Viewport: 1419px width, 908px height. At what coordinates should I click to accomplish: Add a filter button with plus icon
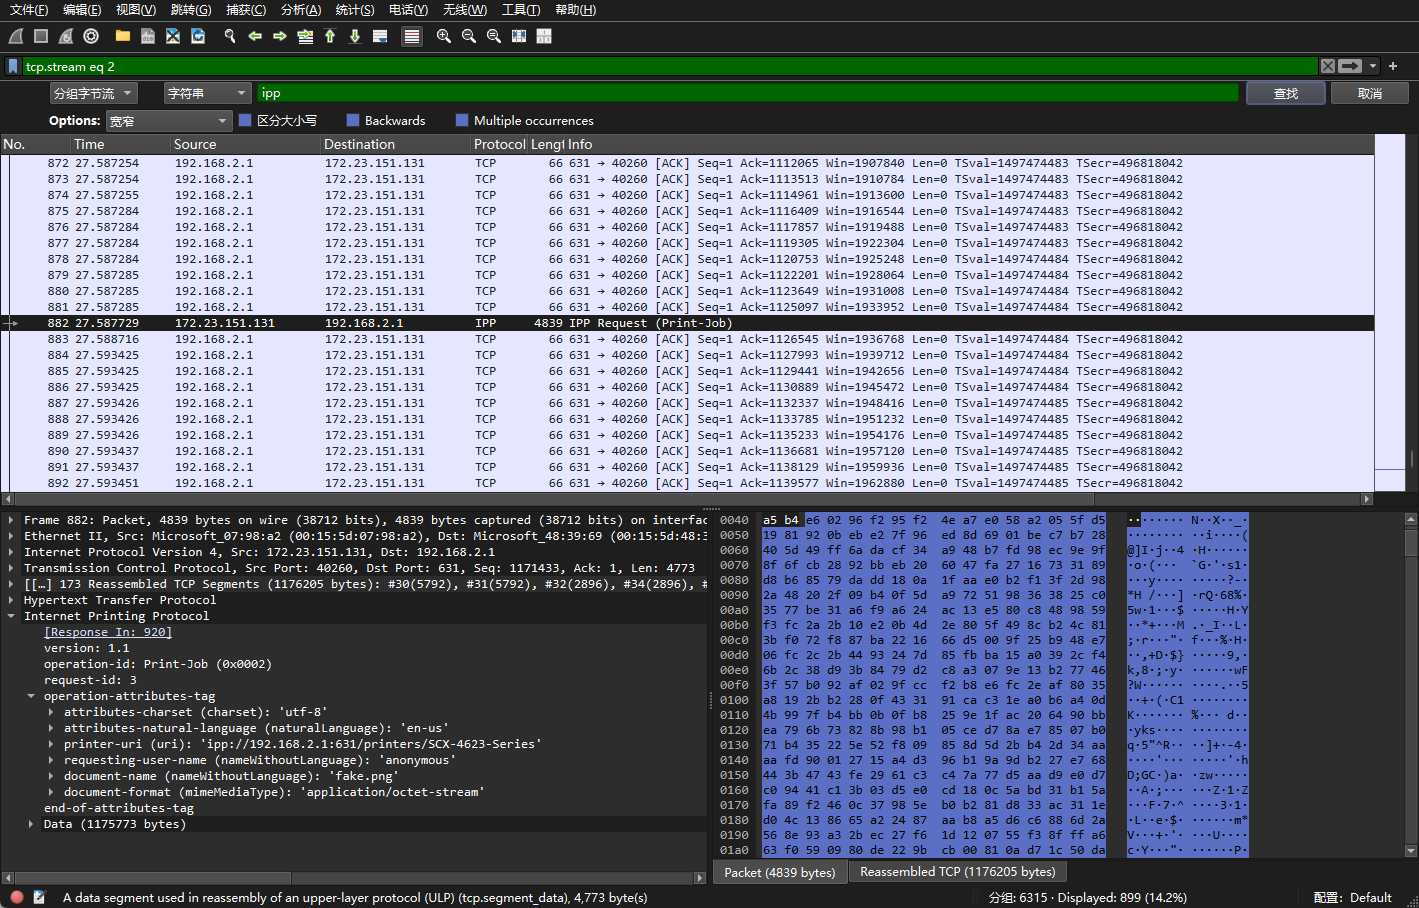pyautogui.click(x=1393, y=66)
